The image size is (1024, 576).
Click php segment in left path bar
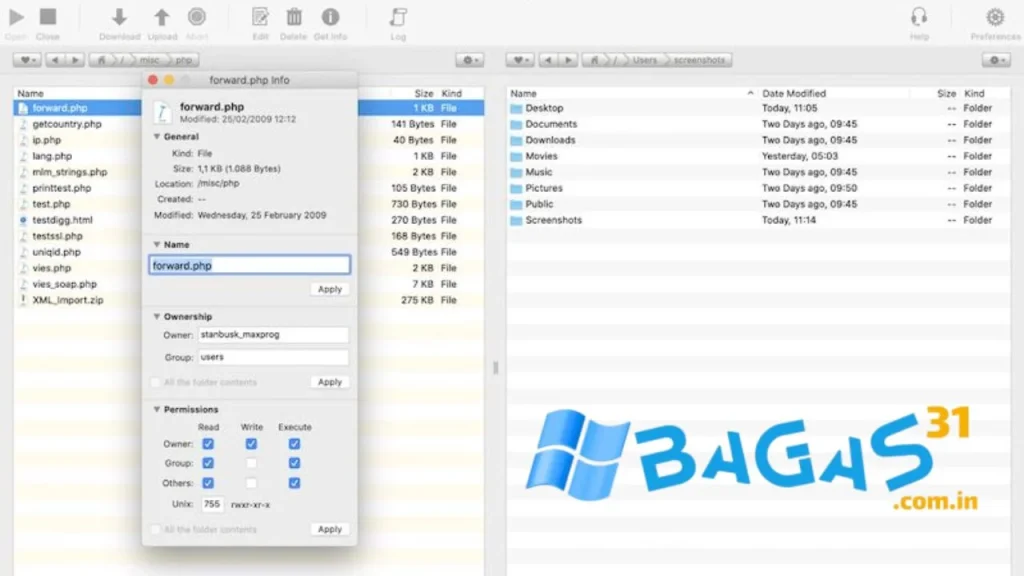184,60
